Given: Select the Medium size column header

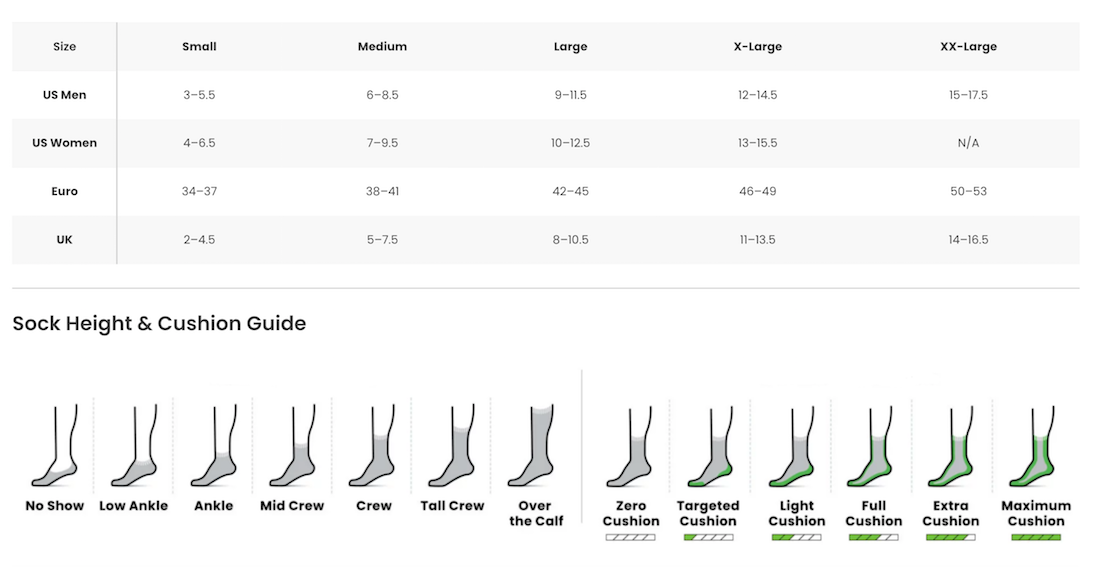Looking at the screenshot, I should 382,46.
